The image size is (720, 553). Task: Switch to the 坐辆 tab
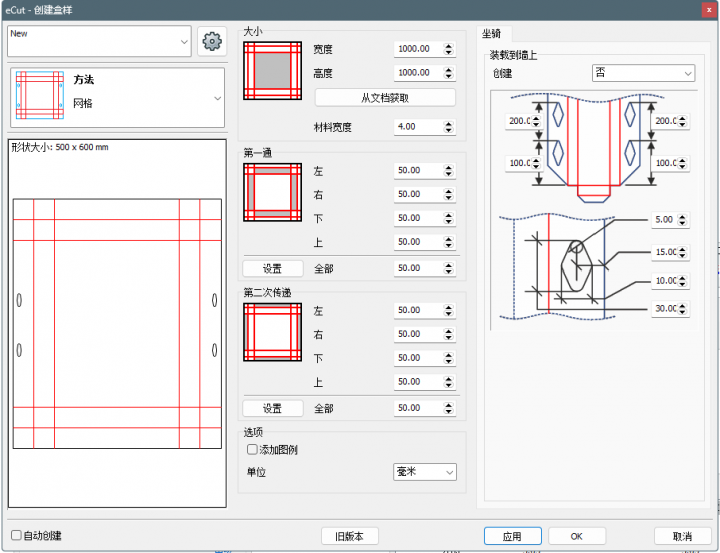(x=492, y=33)
